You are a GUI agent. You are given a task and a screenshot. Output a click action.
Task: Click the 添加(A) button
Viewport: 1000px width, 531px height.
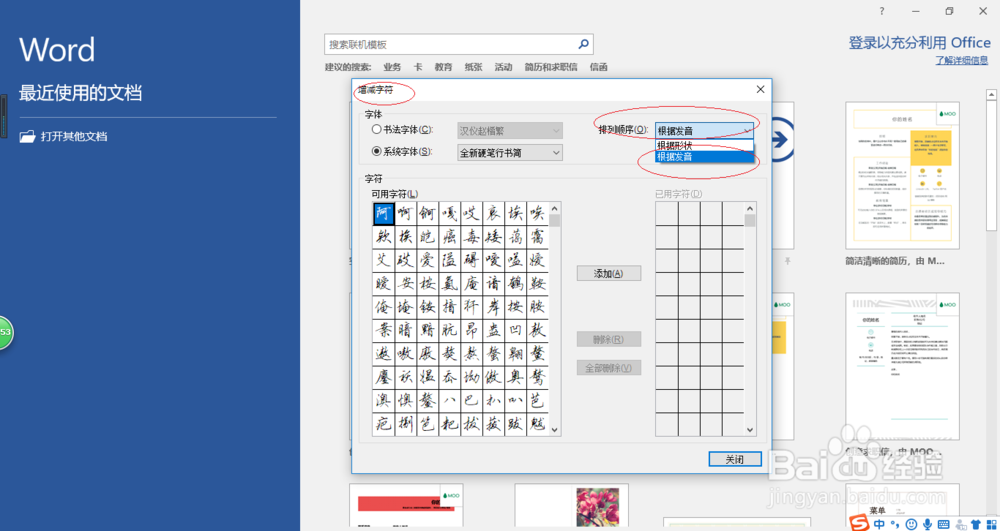pos(608,273)
